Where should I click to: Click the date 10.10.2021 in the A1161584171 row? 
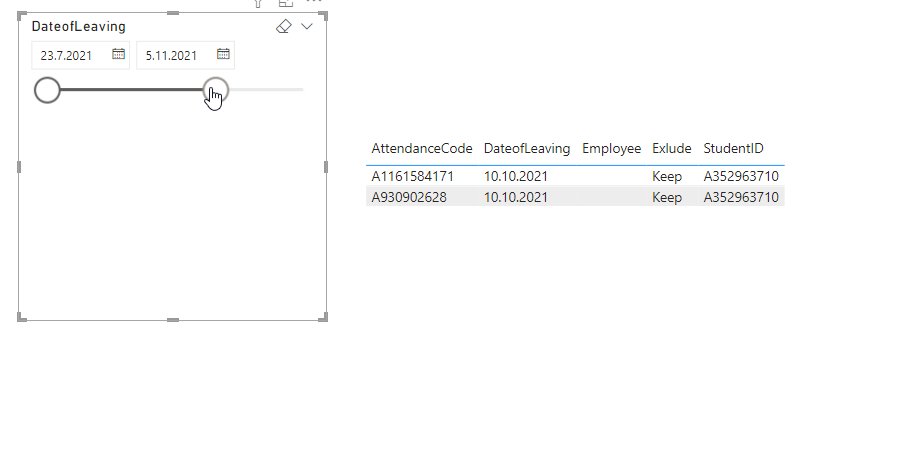click(x=516, y=176)
